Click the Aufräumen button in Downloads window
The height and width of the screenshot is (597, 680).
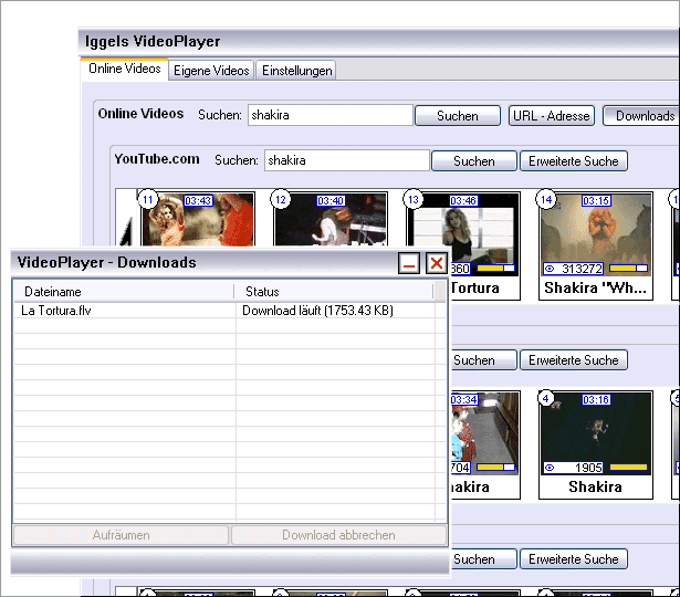(121, 535)
